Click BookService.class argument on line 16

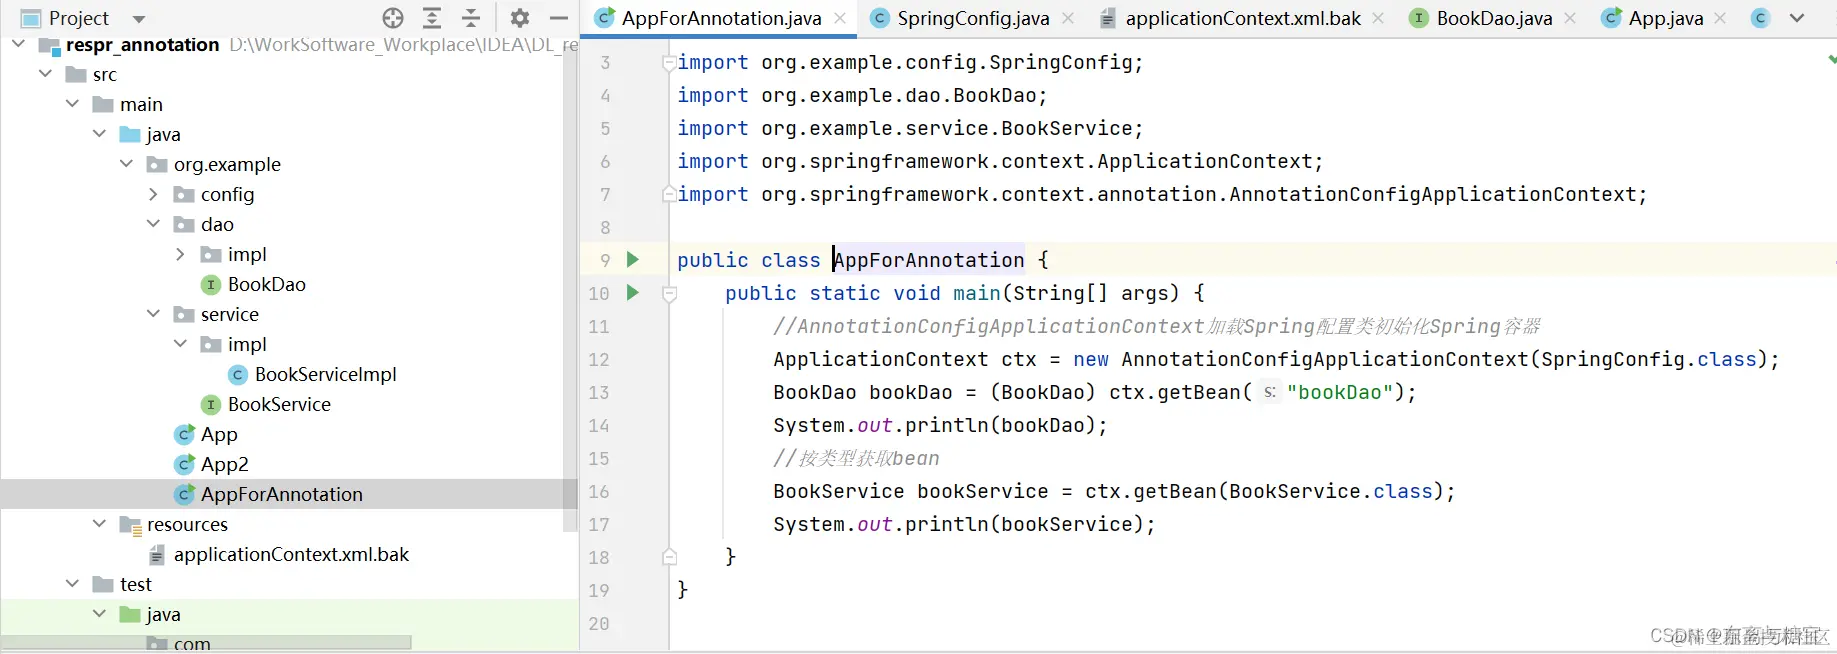tap(1331, 491)
